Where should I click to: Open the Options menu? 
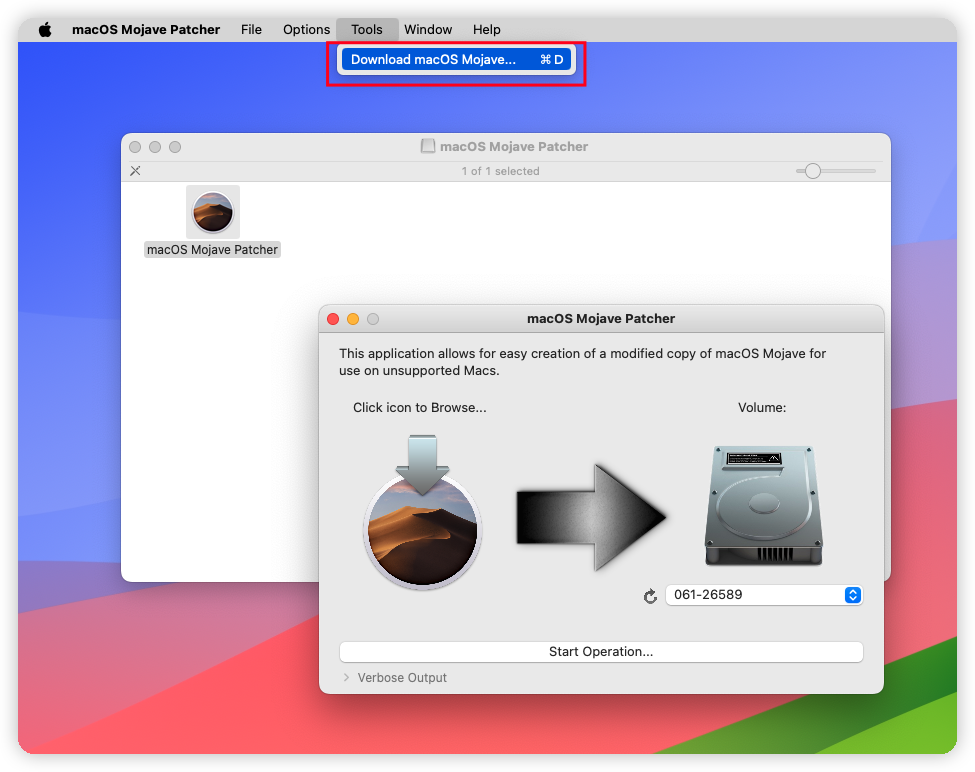click(306, 29)
